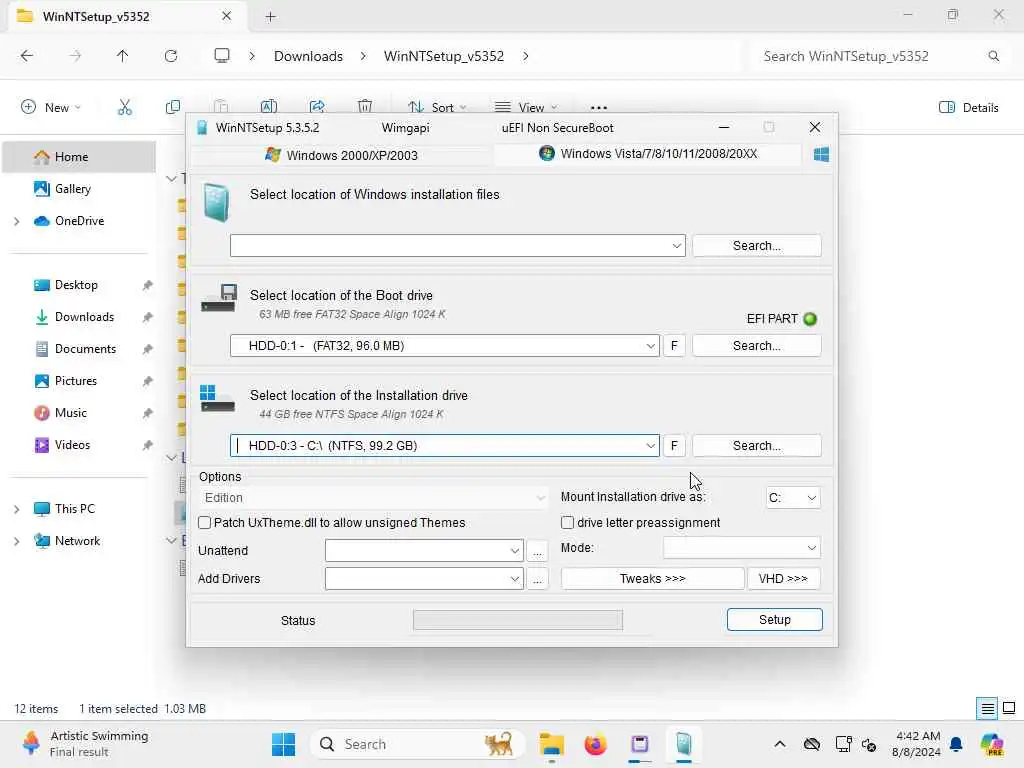Open the Edition dropdown
The height and width of the screenshot is (768, 1024).
pyautogui.click(x=374, y=498)
